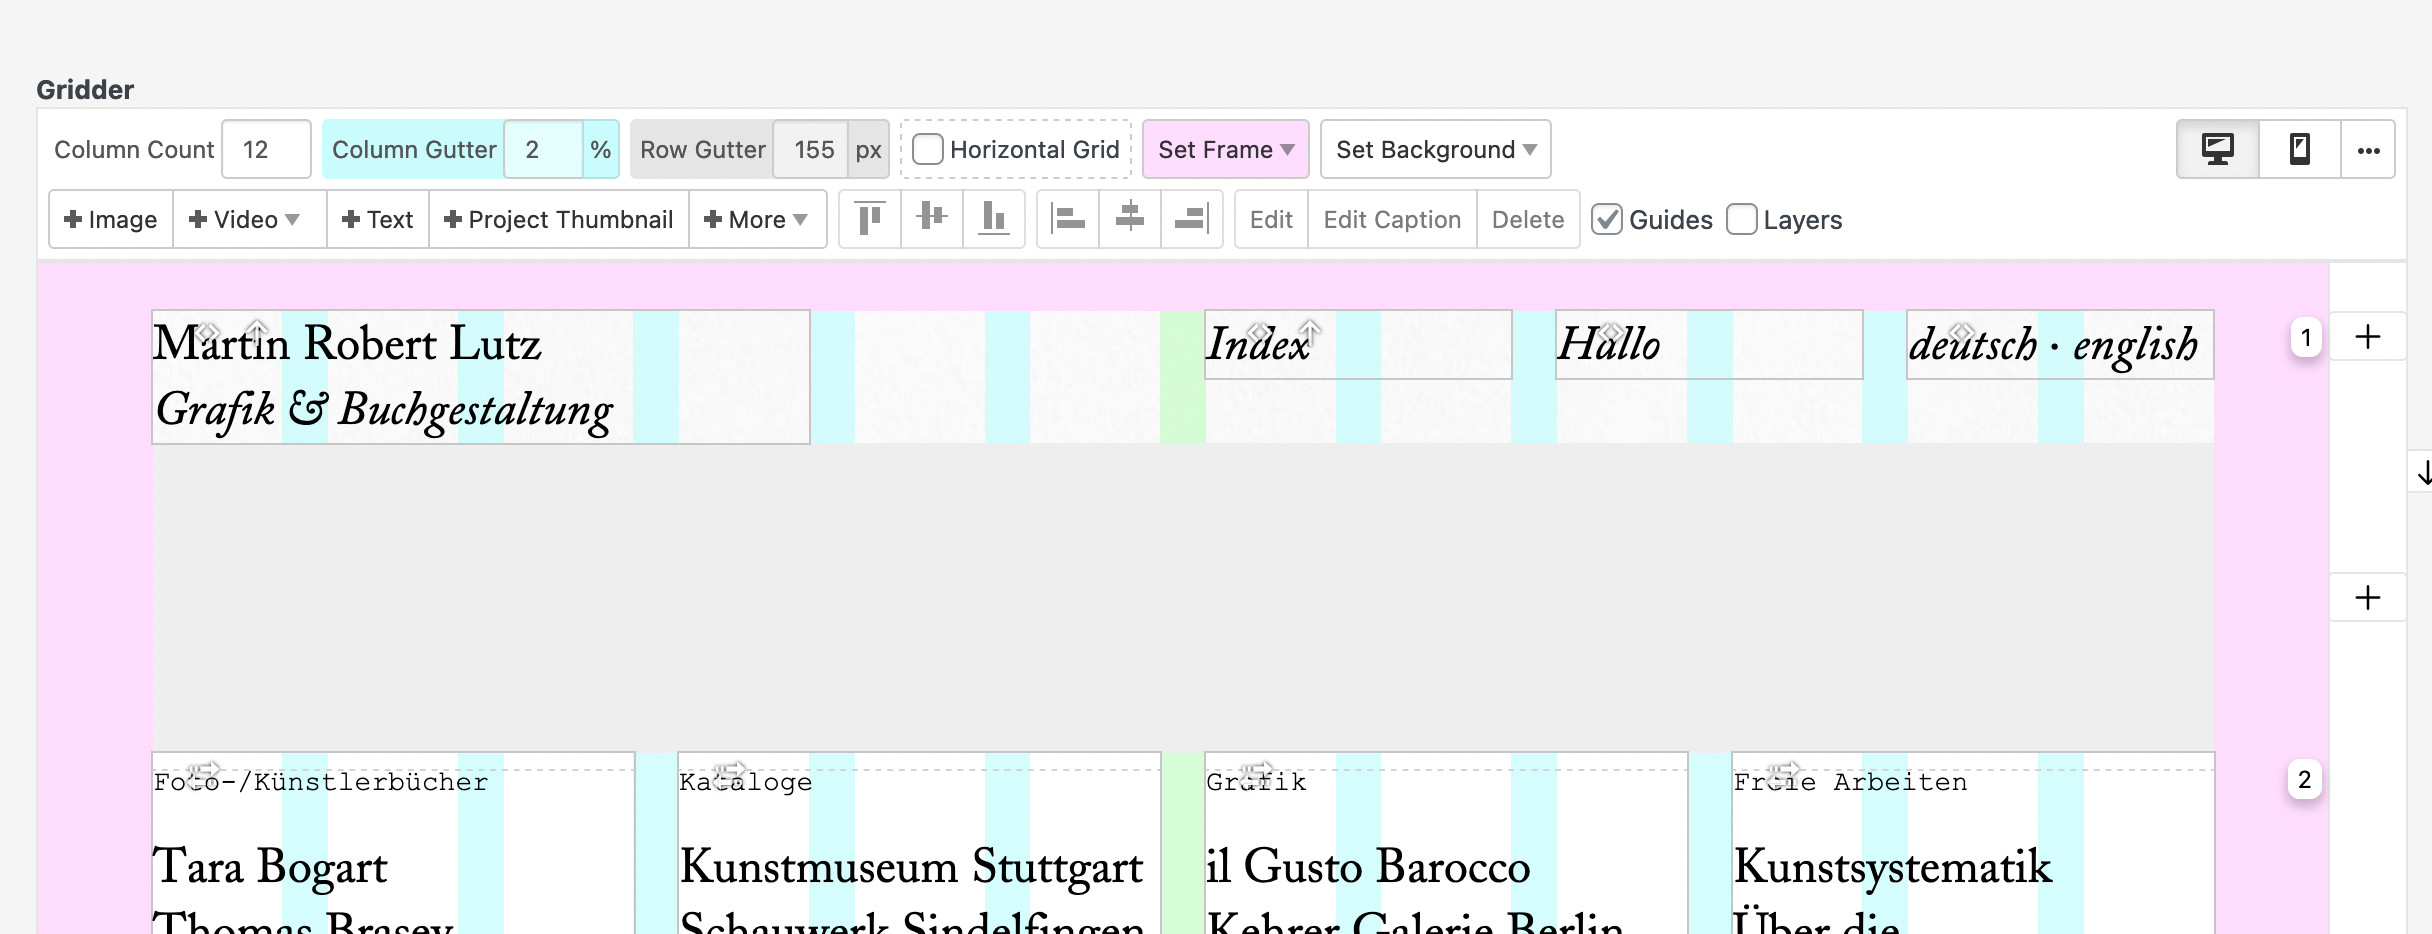
Task: Click the align vertical middle icon
Action: pos(931,219)
